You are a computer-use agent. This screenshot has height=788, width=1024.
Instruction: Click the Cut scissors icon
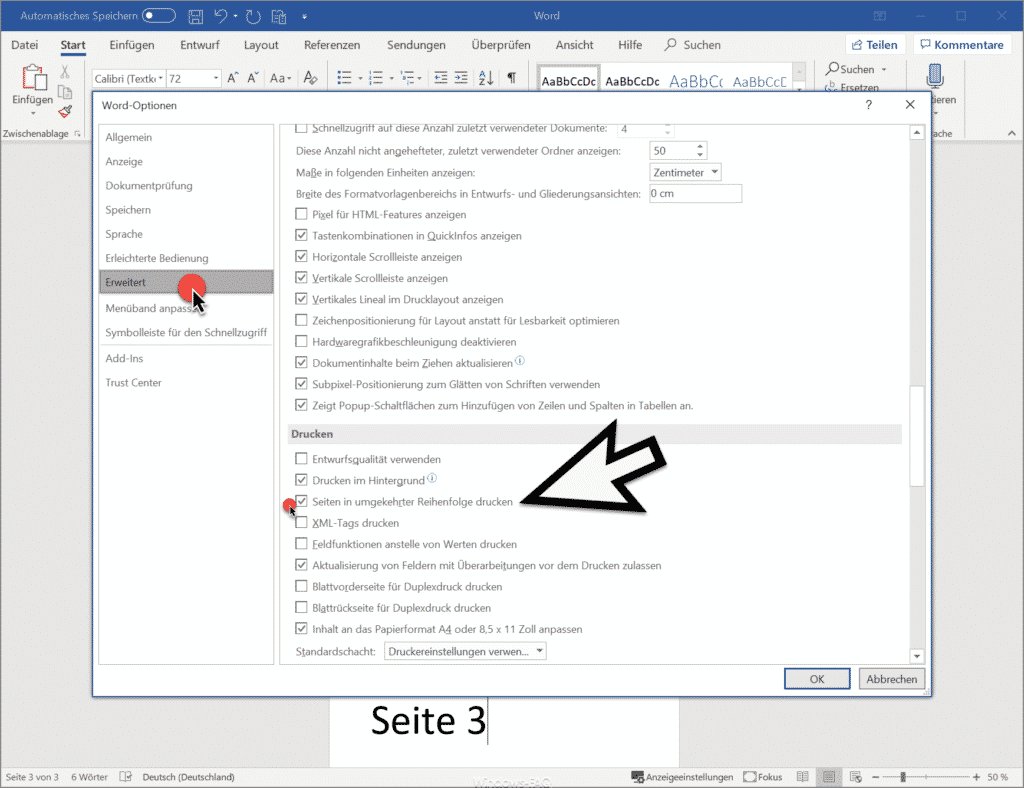[x=65, y=72]
